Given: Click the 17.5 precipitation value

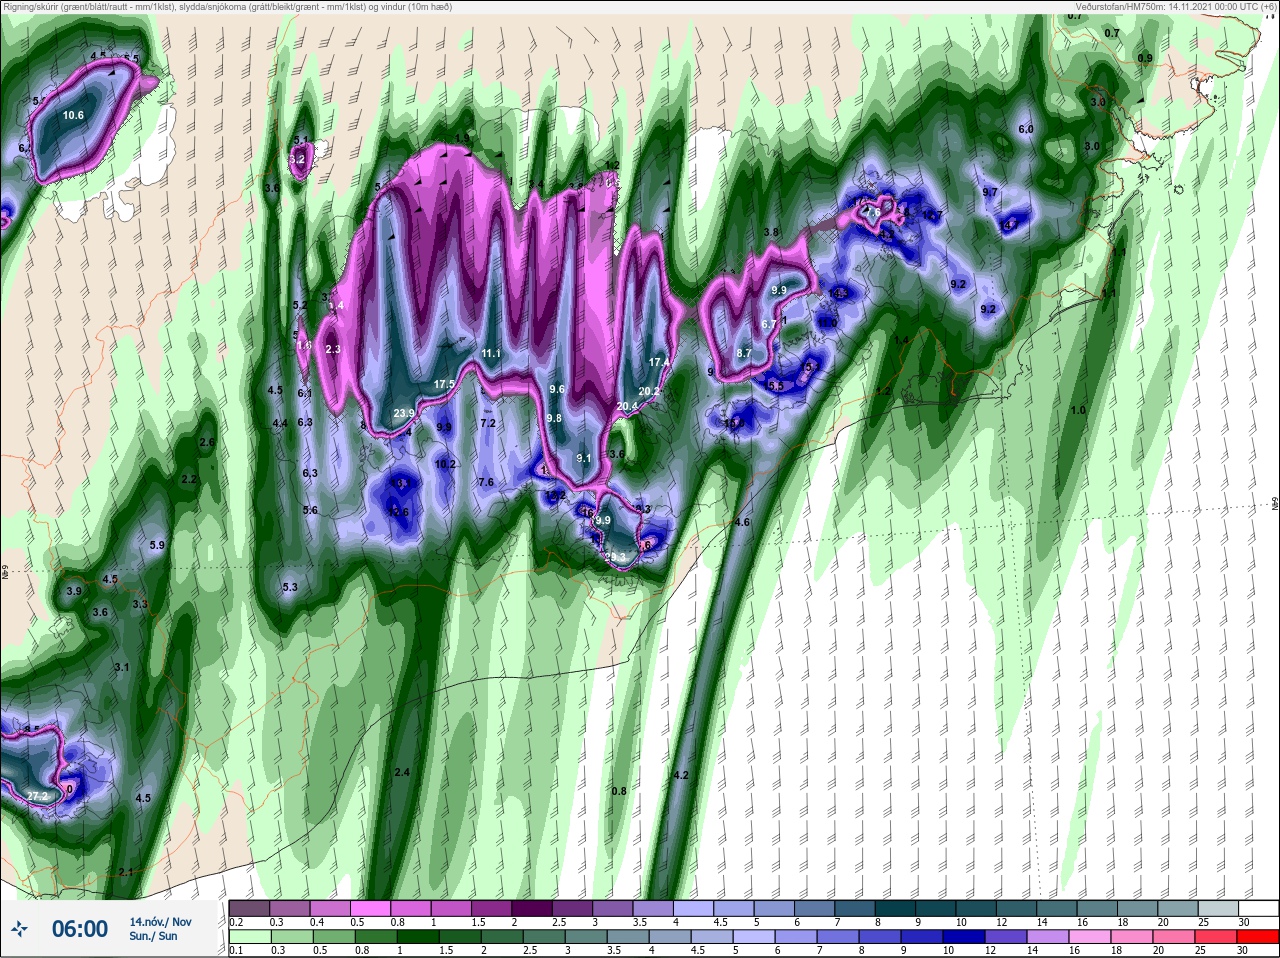Looking at the screenshot, I should pyautogui.click(x=444, y=384).
